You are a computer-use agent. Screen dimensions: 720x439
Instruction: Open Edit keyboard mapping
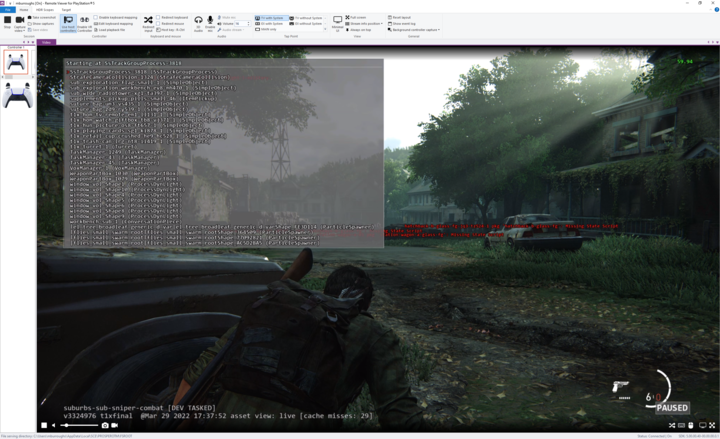[x=113, y=23]
